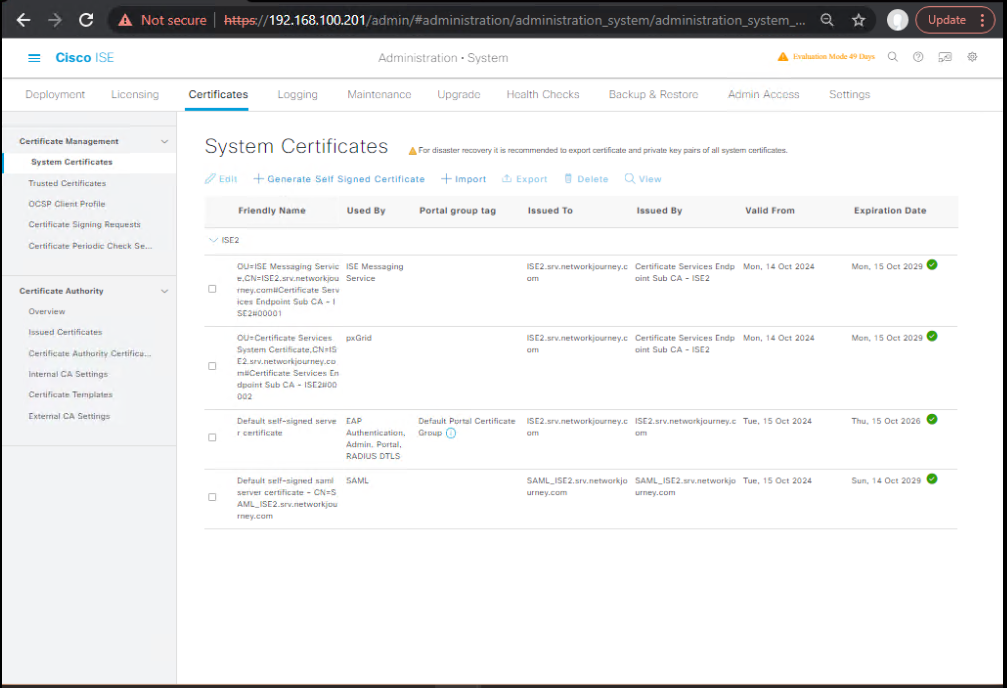Select the ISE Messaging Service certificate checkbox

(212, 289)
